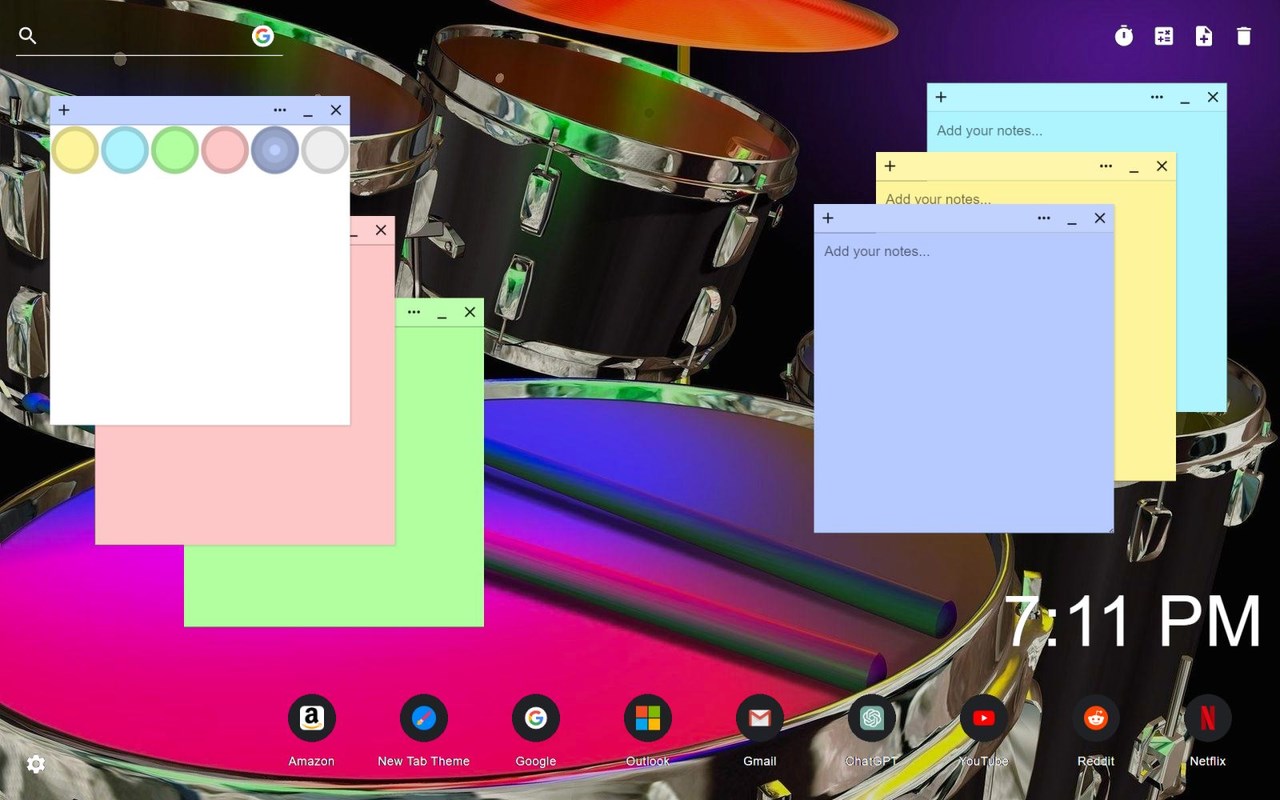Click in the search input field

pyautogui.click(x=145, y=36)
